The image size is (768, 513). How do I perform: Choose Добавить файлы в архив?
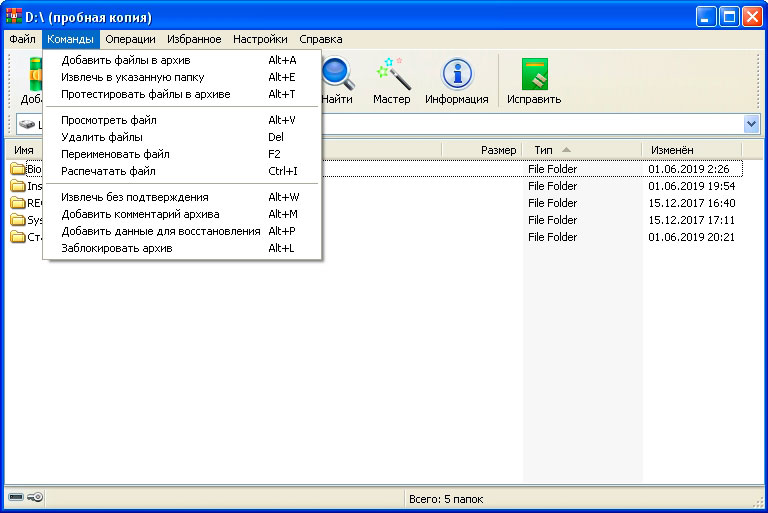182,60
